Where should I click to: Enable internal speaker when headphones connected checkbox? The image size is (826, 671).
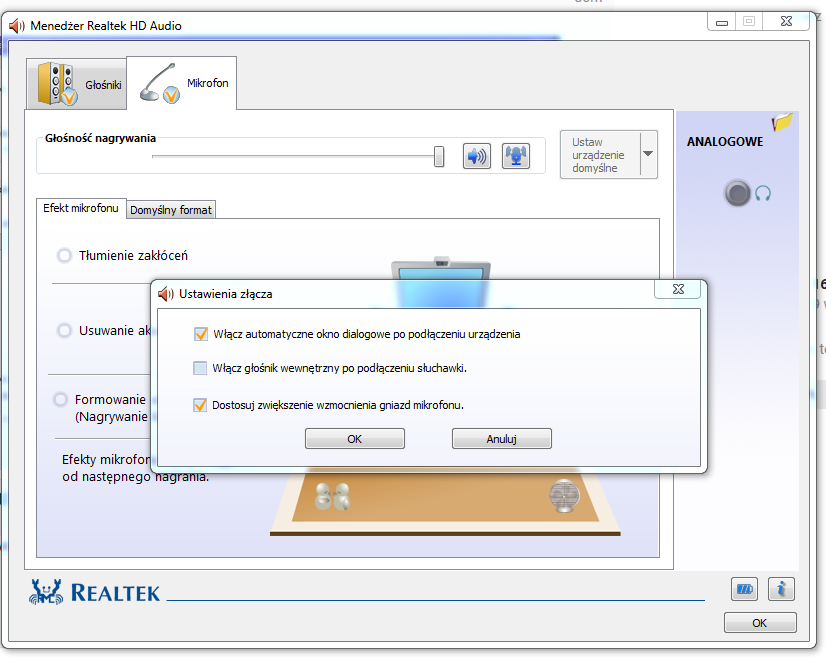(x=200, y=368)
